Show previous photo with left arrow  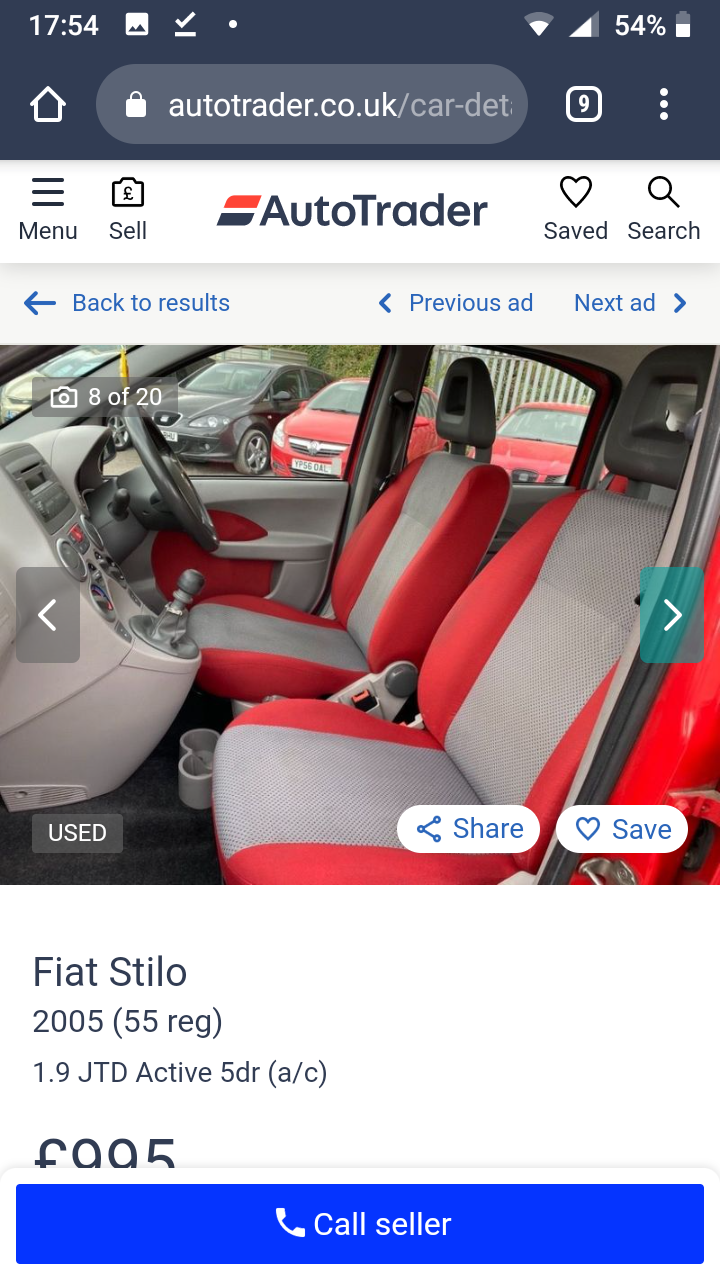coord(48,615)
